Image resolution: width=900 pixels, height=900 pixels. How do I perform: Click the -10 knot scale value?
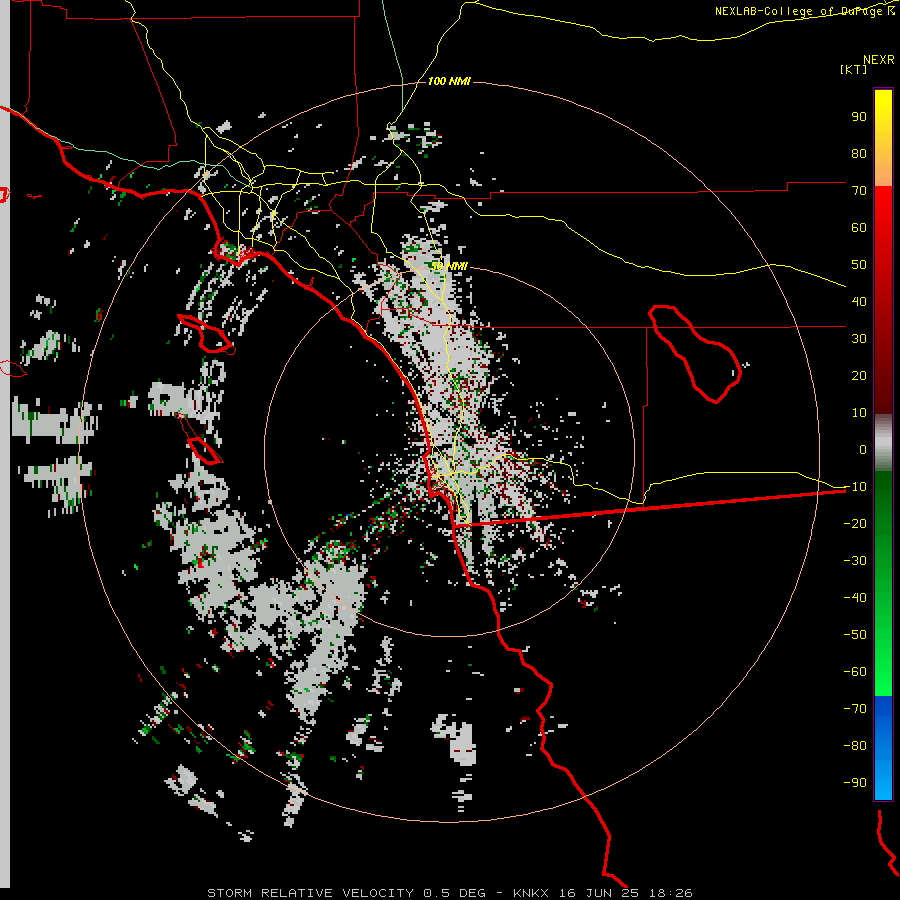coord(855,487)
